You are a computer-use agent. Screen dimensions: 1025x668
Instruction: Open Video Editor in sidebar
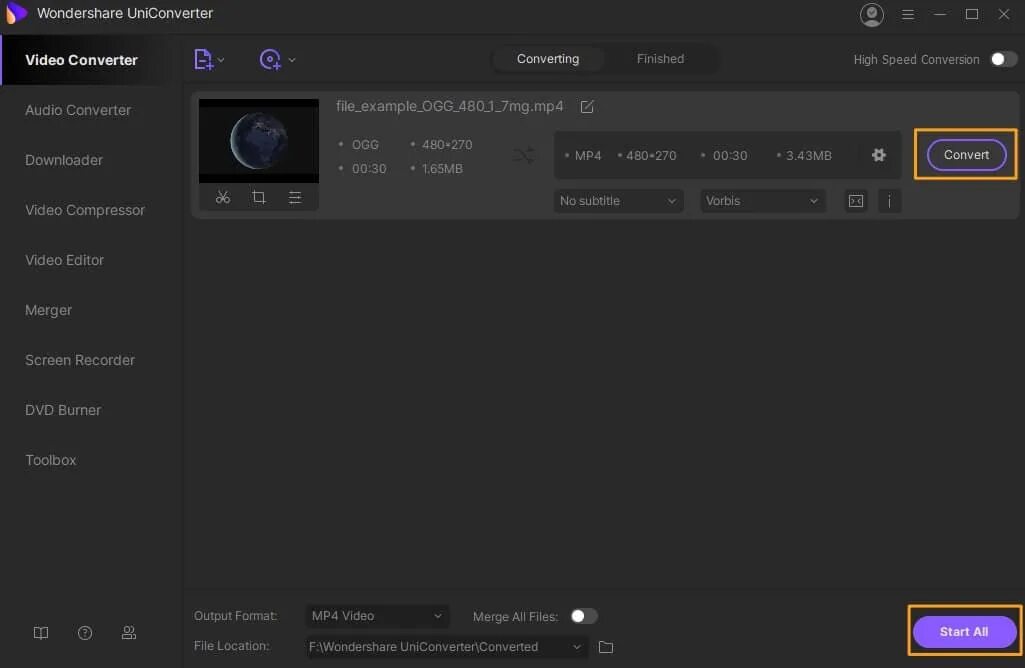[x=65, y=260]
